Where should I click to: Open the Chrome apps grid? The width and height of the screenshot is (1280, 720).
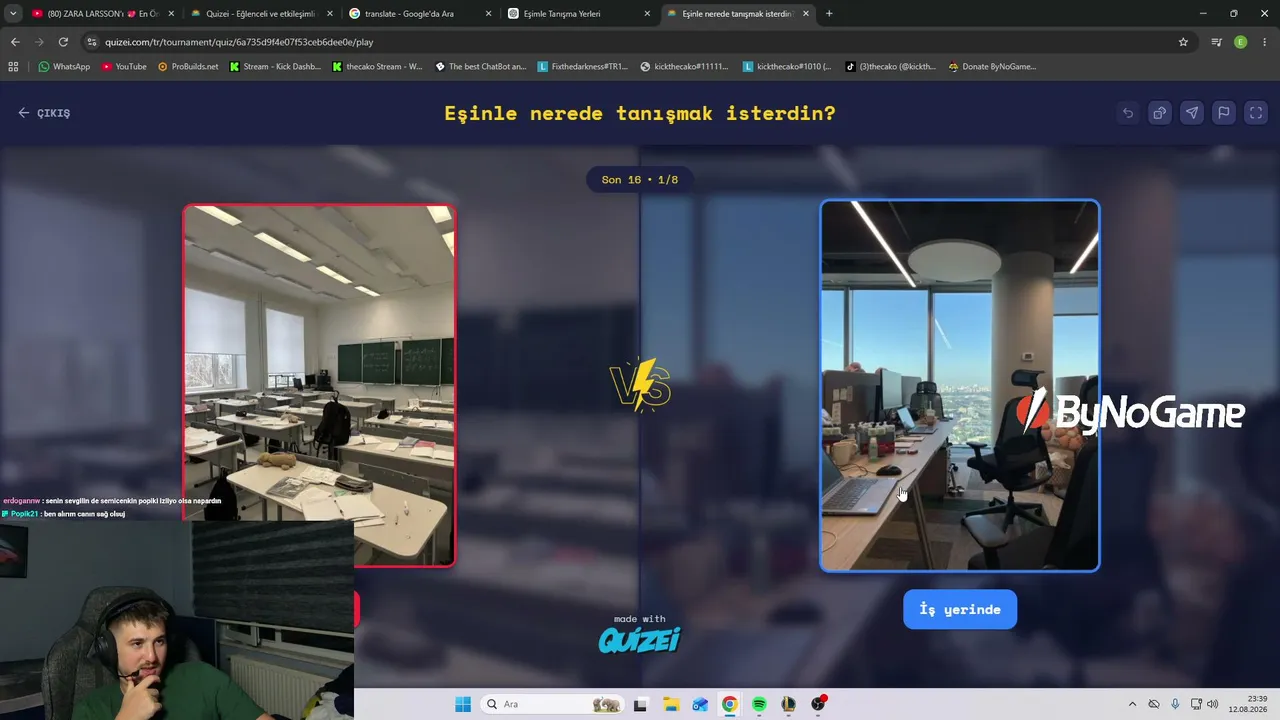pyautogui.click(x=13, y=67)
